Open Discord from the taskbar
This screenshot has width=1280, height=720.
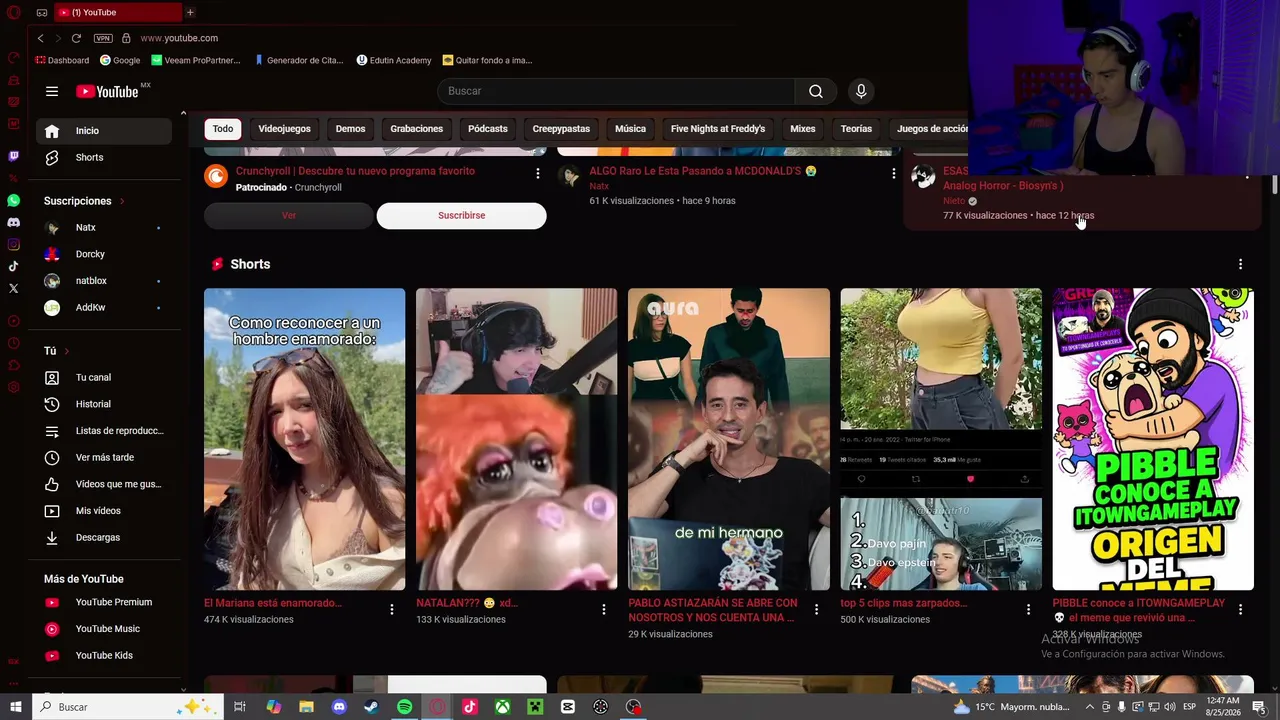(339, 707)
